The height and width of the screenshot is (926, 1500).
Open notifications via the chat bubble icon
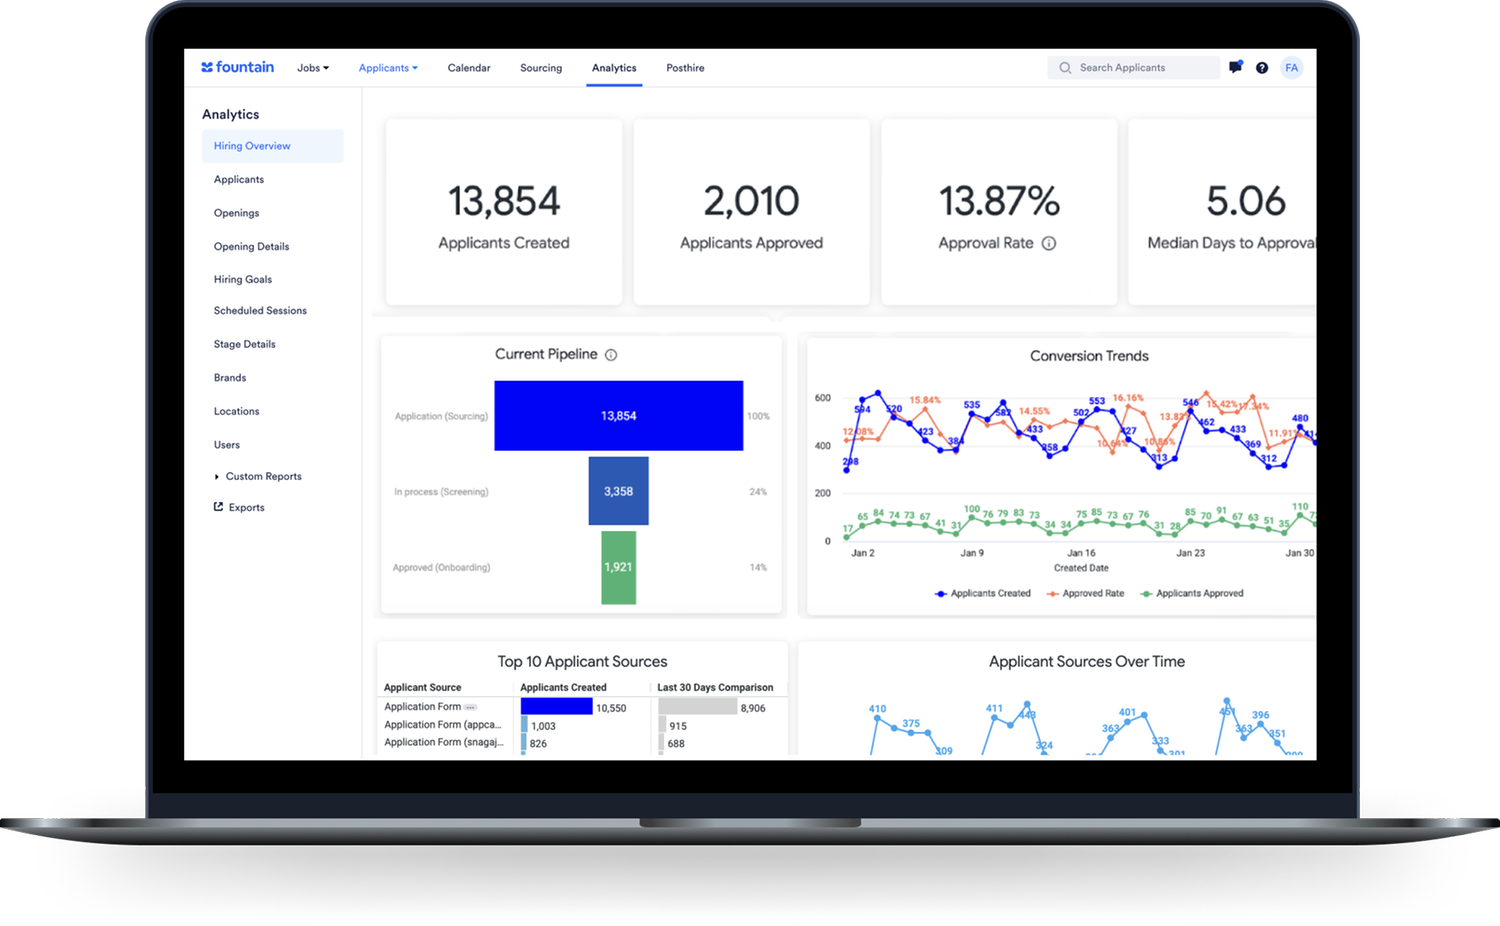1235,67
